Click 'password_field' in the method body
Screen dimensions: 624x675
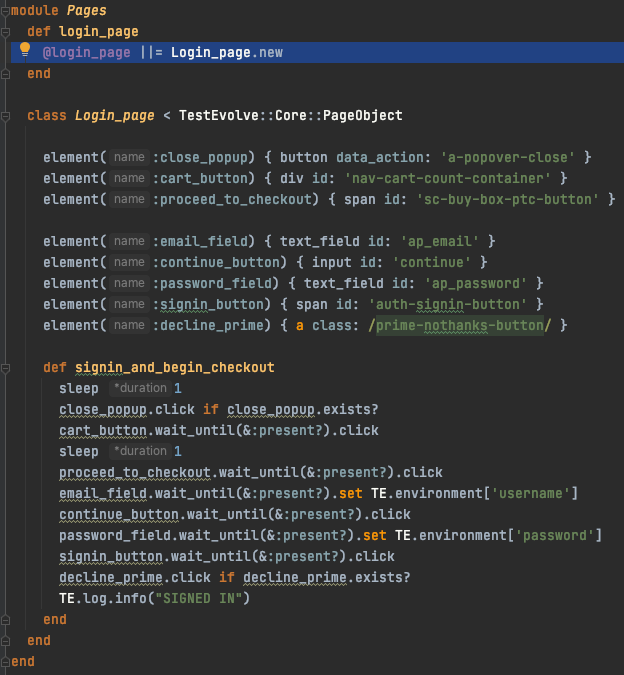coord(115,536)
